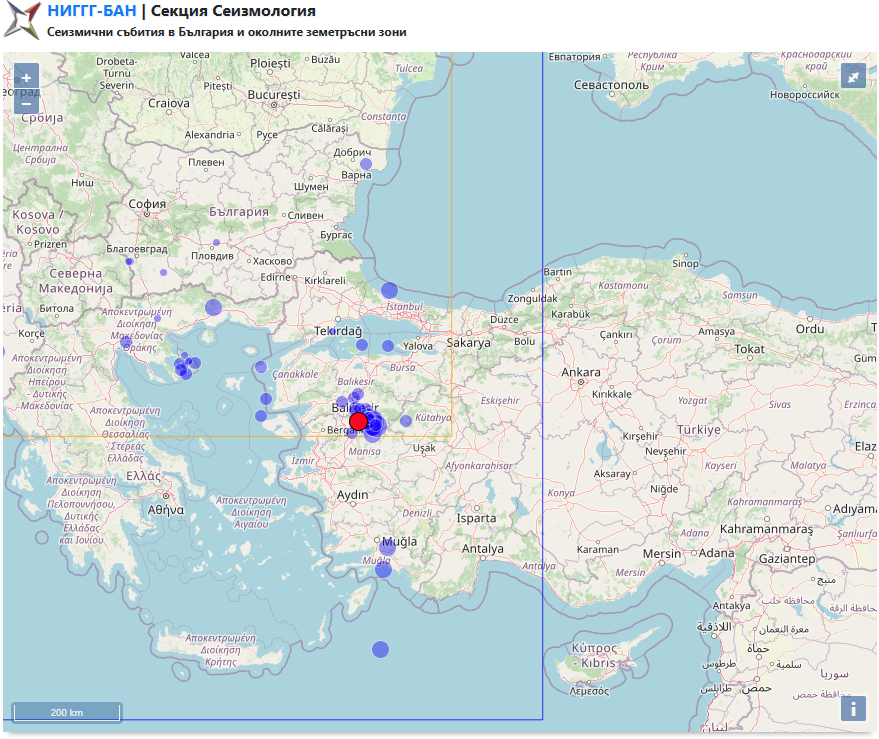Screen dimensions: 879x739
Task: Click the София city label
Action: (x=146, y=203)
